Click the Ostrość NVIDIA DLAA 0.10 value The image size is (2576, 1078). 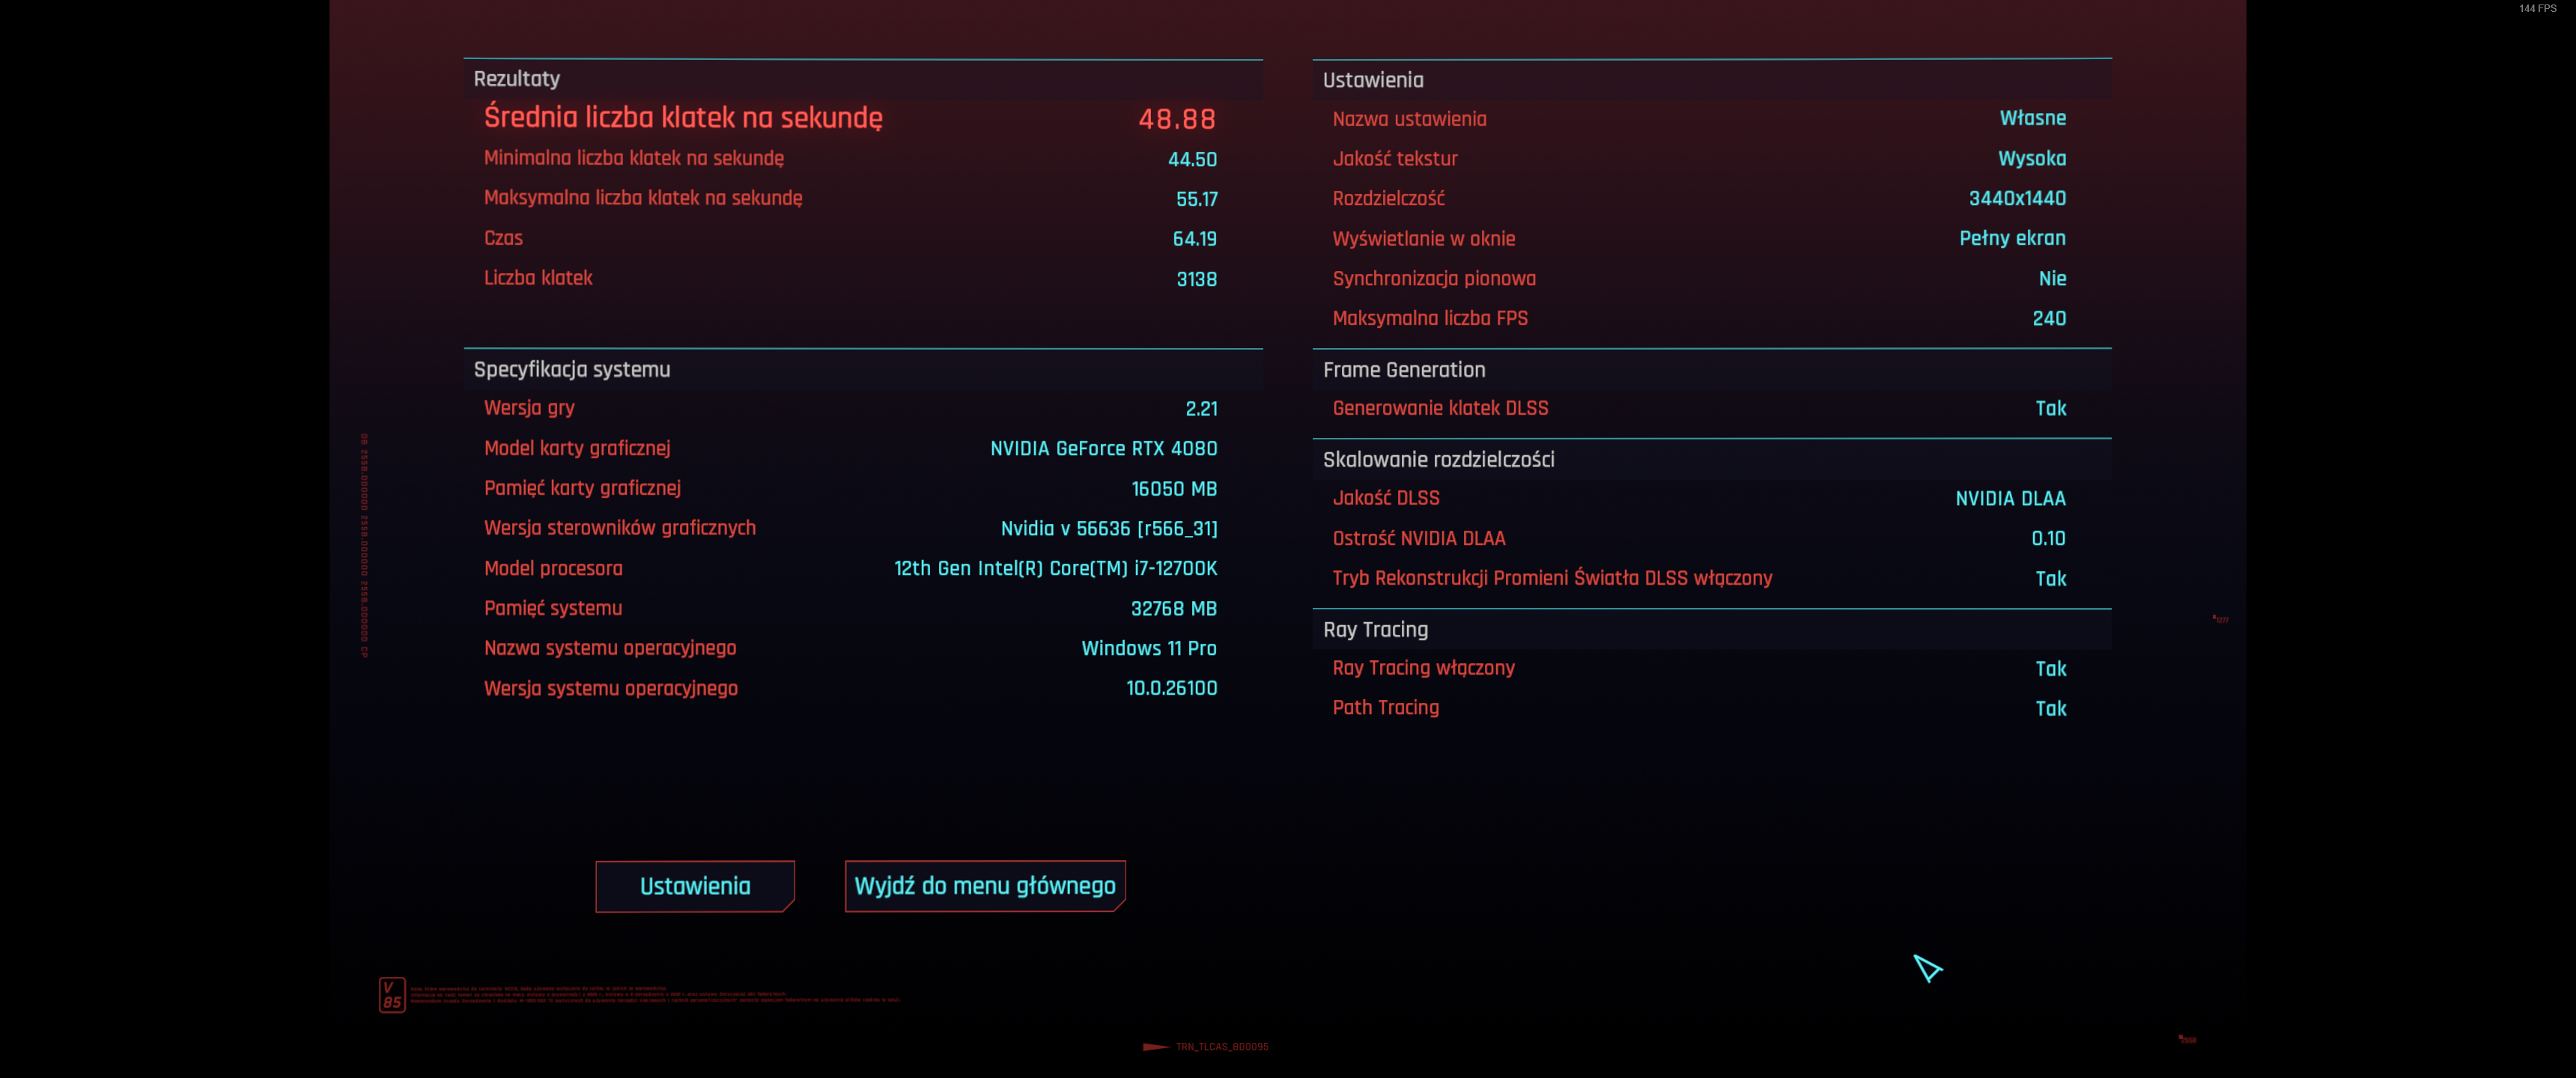click(2048, 538)
